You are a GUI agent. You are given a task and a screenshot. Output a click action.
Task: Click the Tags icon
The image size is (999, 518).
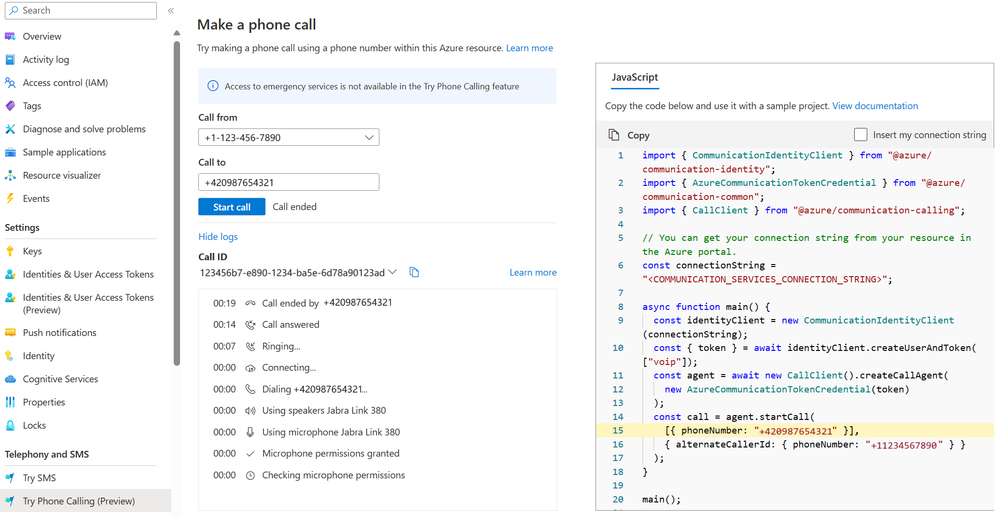pyautogui.click(x=10, y=106)
